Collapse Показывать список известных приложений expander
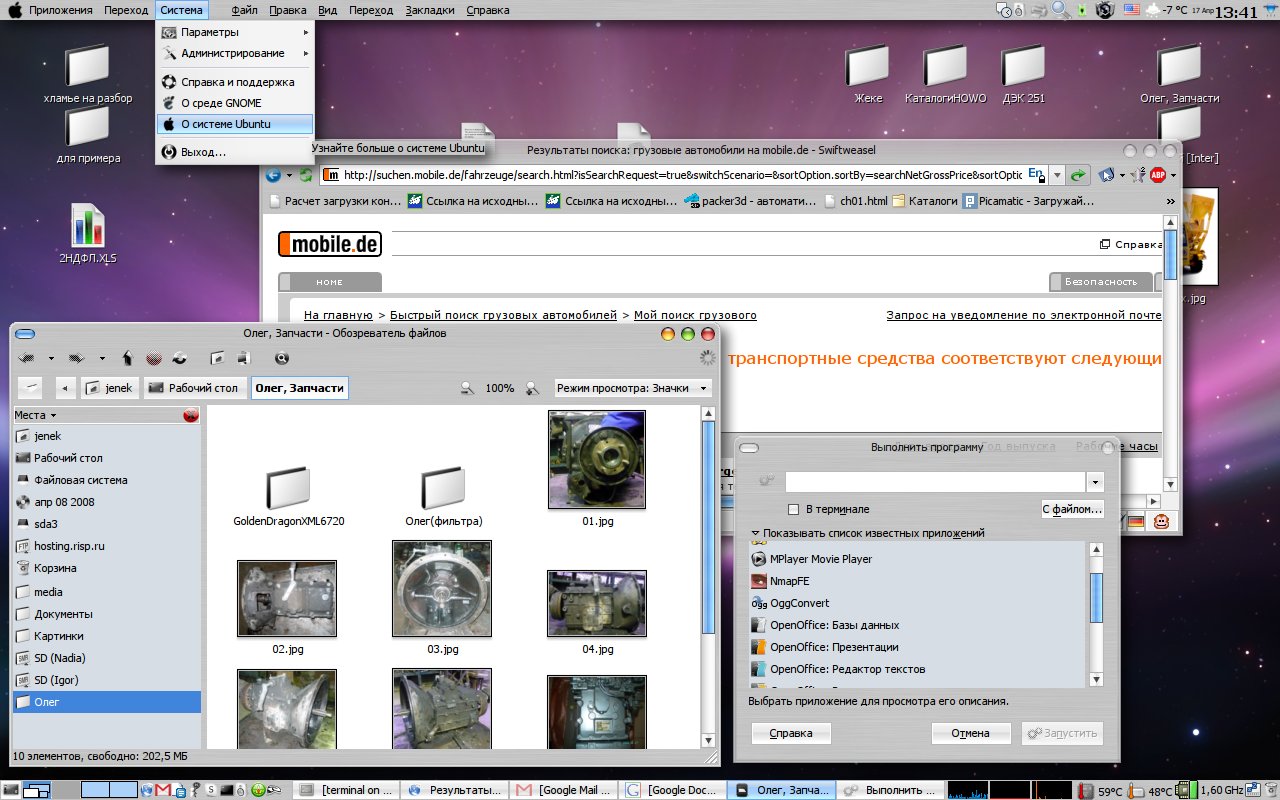1280x800 pixels. tap(867, 533)
